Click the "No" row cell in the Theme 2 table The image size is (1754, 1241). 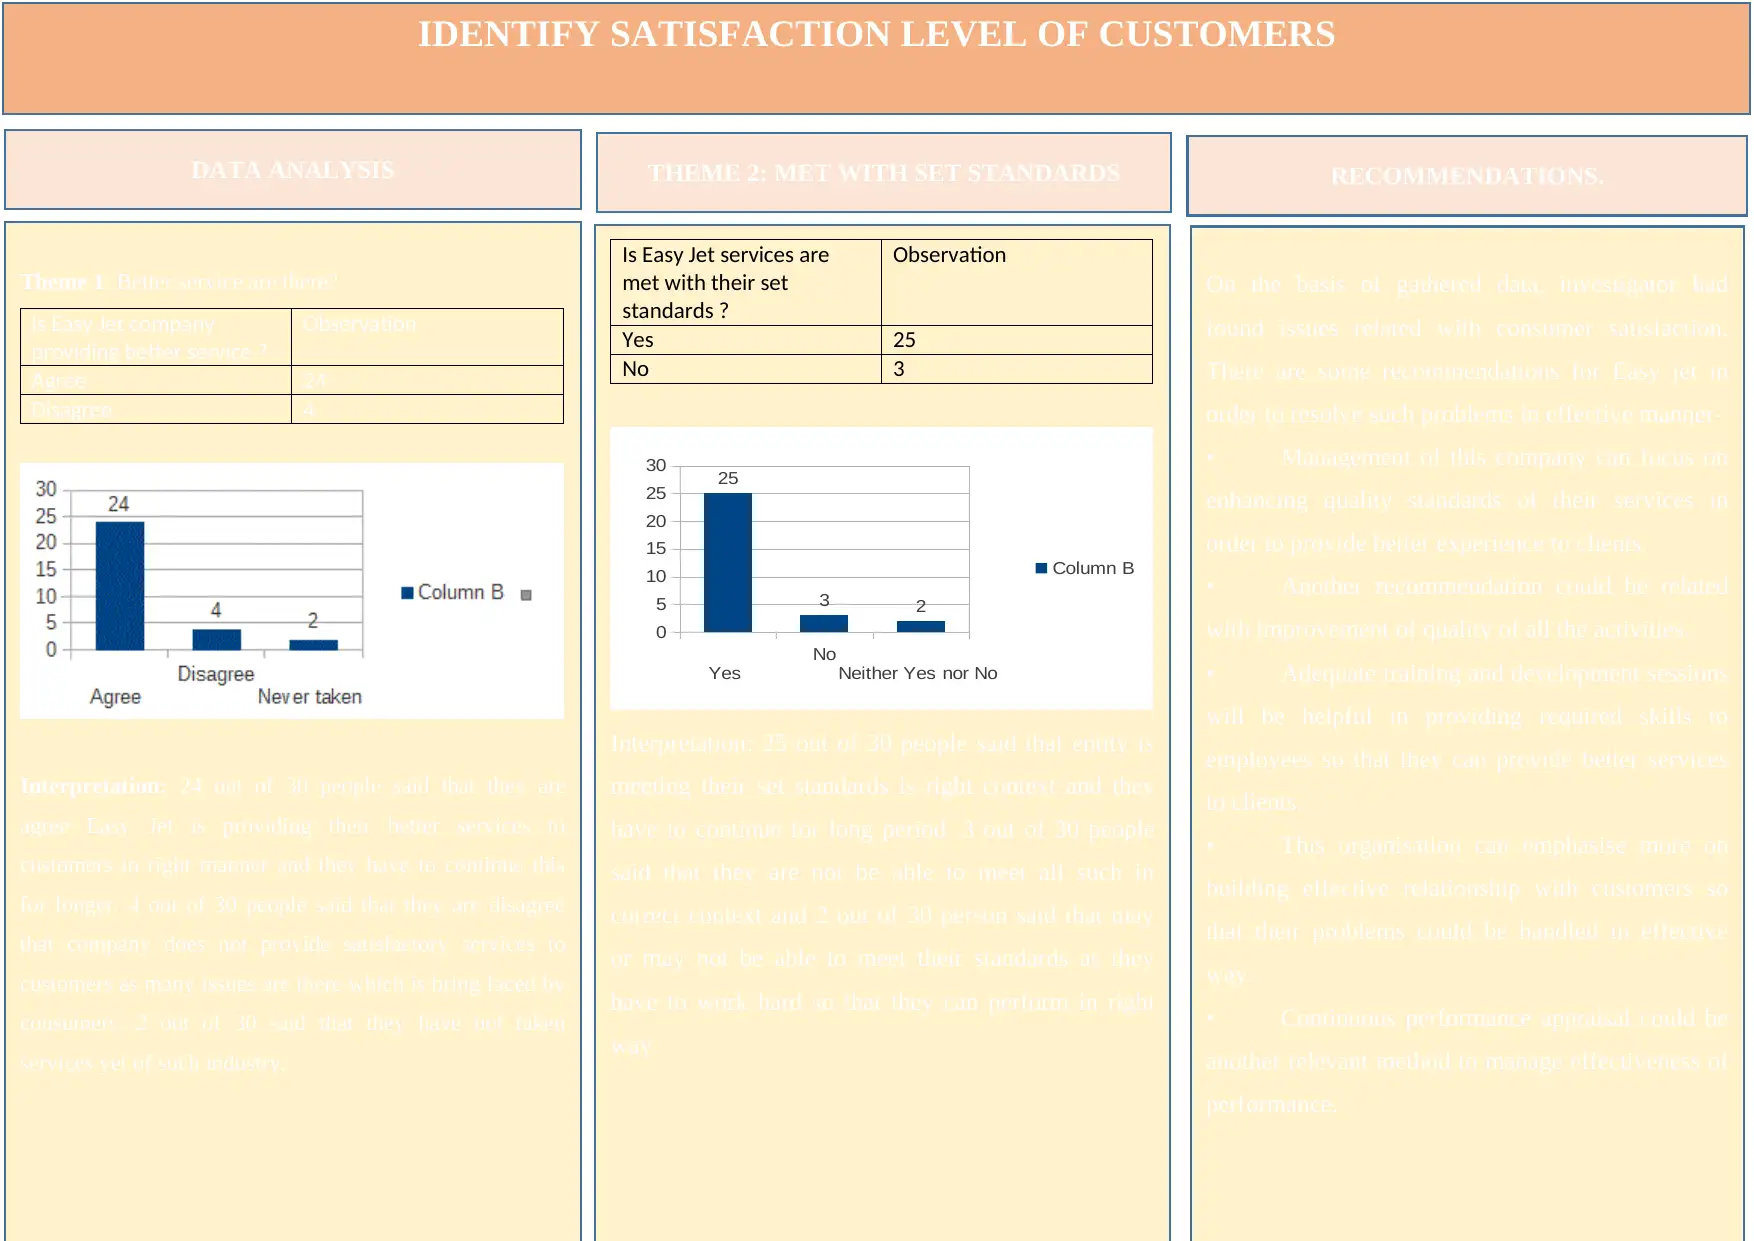(x=746, y=369)
